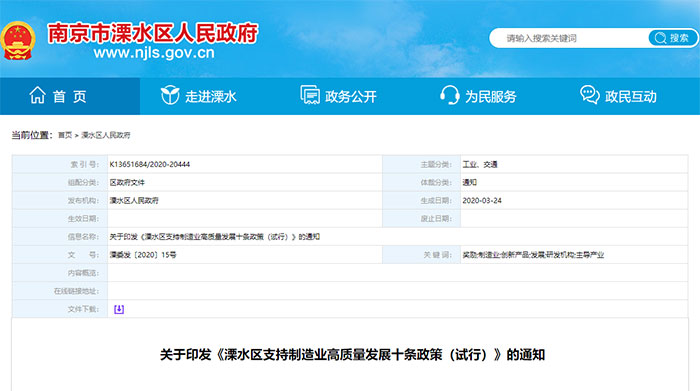Image resolution: width=700 pixels, height=391 pixels.
Task: Click the 信息名称 row title value
Action: pyautogui.click(x=215, y=237)
